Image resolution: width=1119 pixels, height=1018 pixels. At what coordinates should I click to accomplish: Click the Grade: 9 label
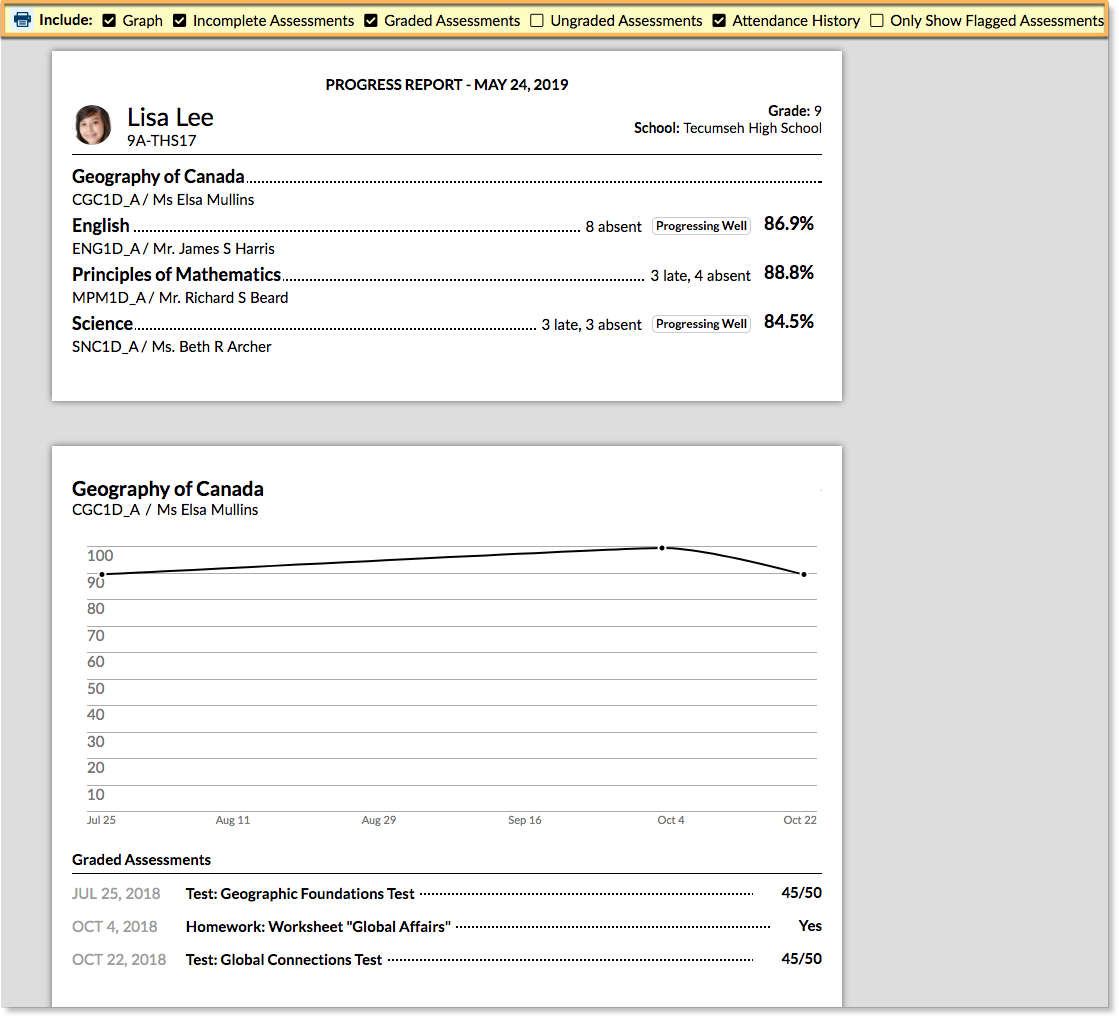coord(794,111)
